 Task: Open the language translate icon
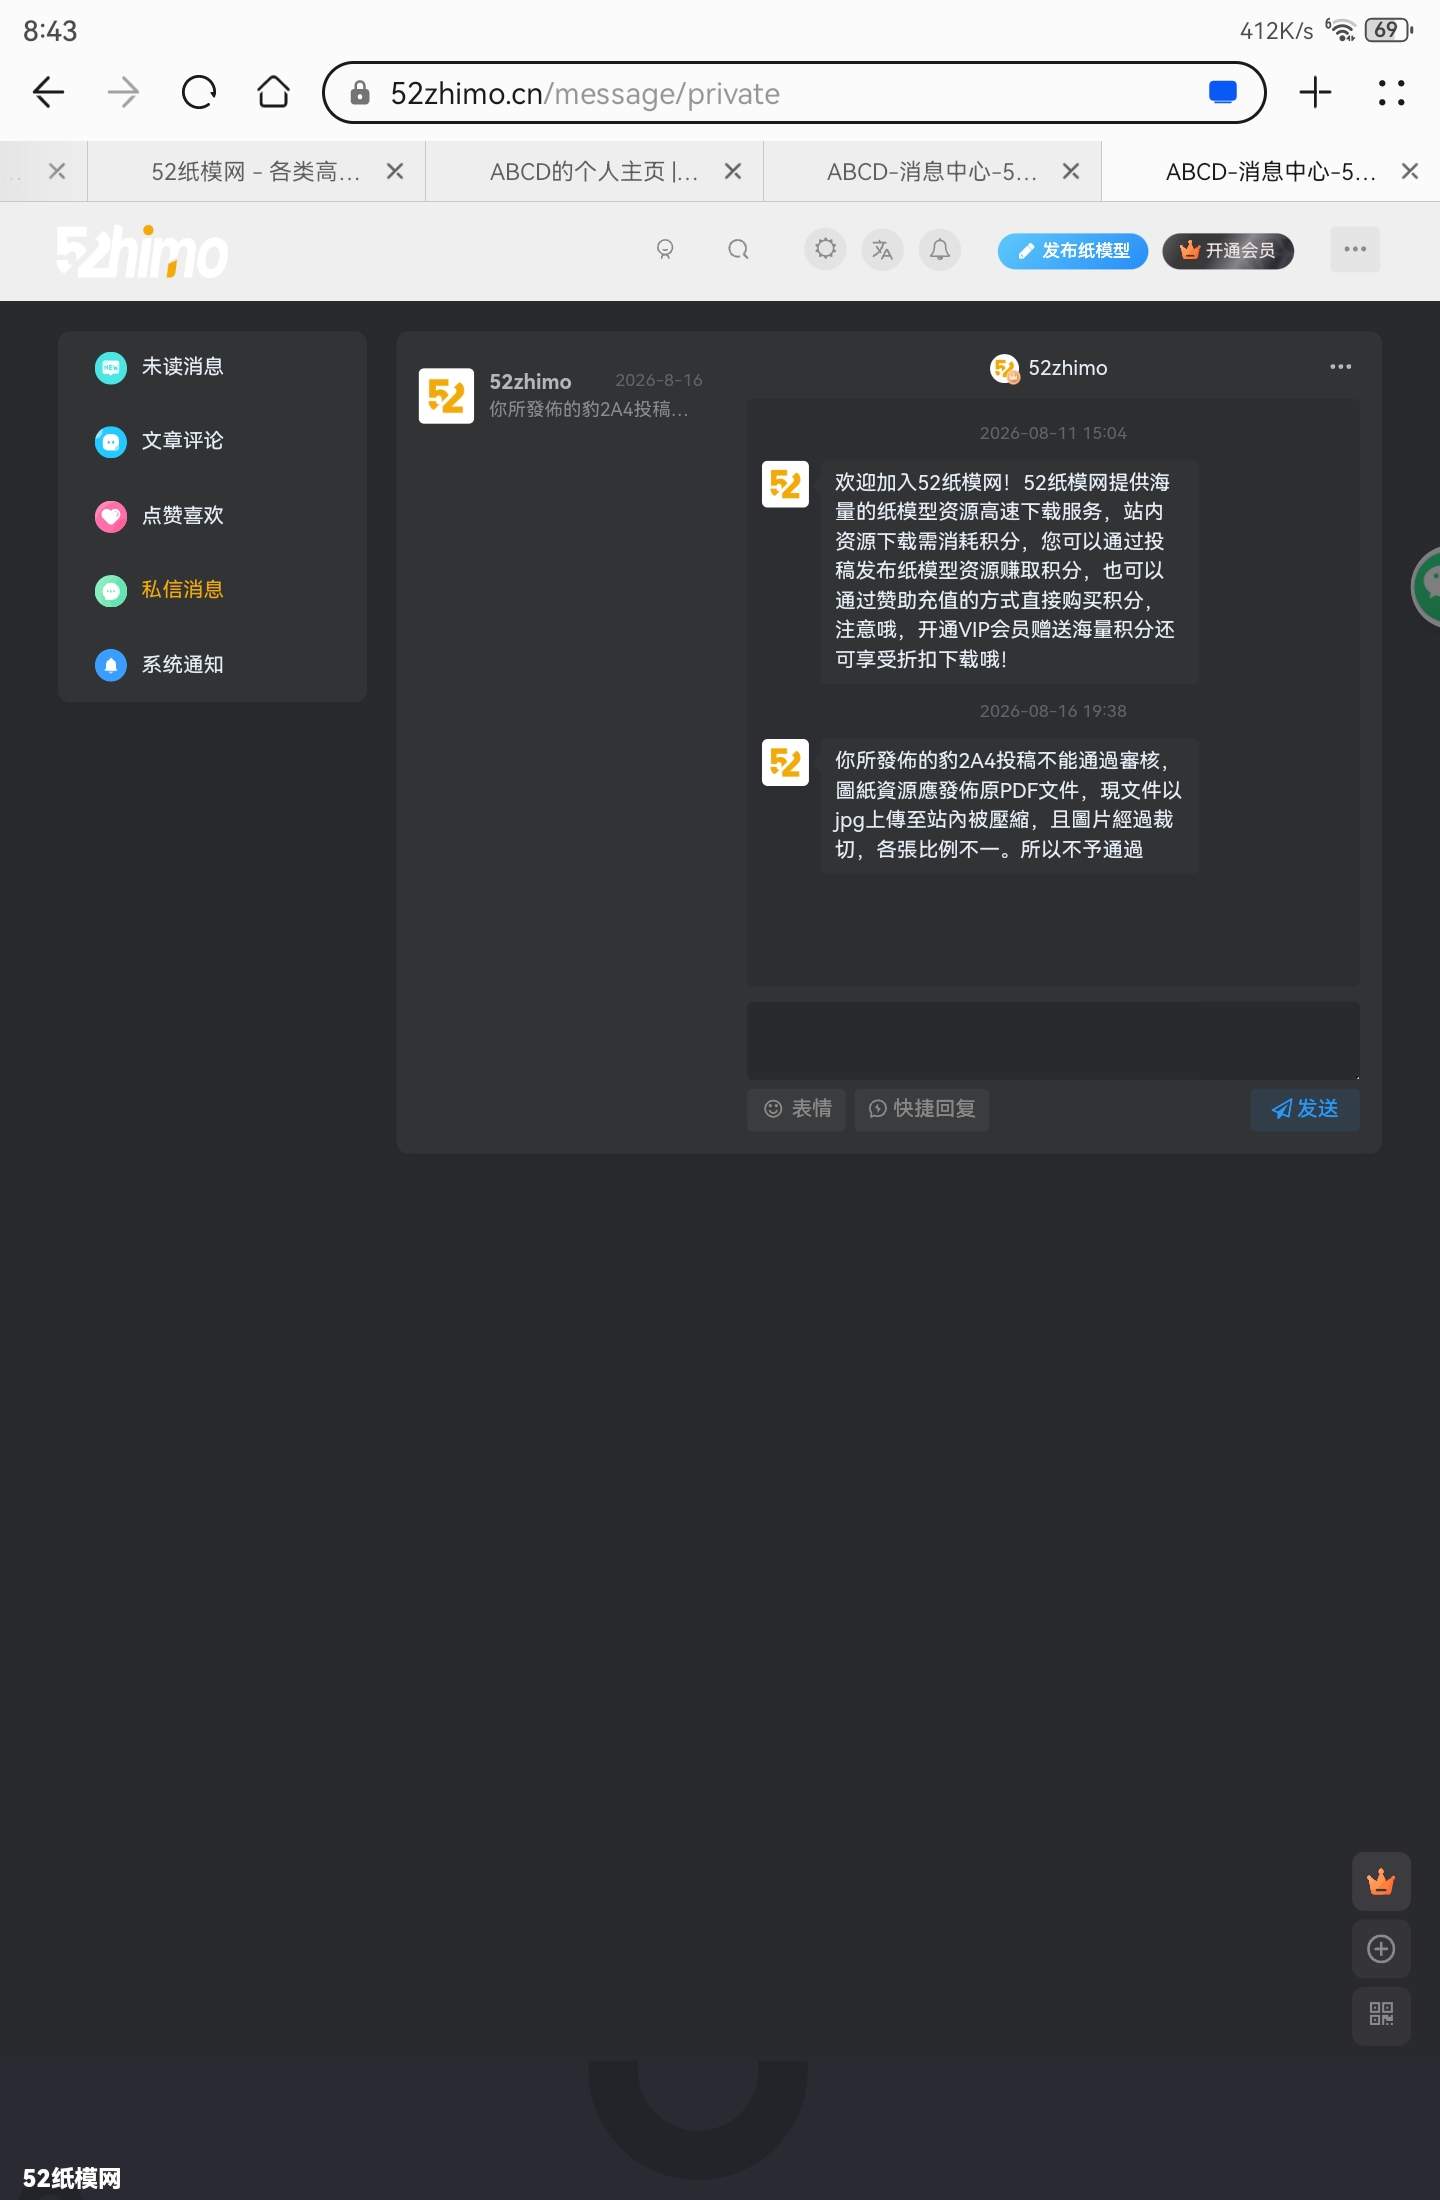[882, 249]
